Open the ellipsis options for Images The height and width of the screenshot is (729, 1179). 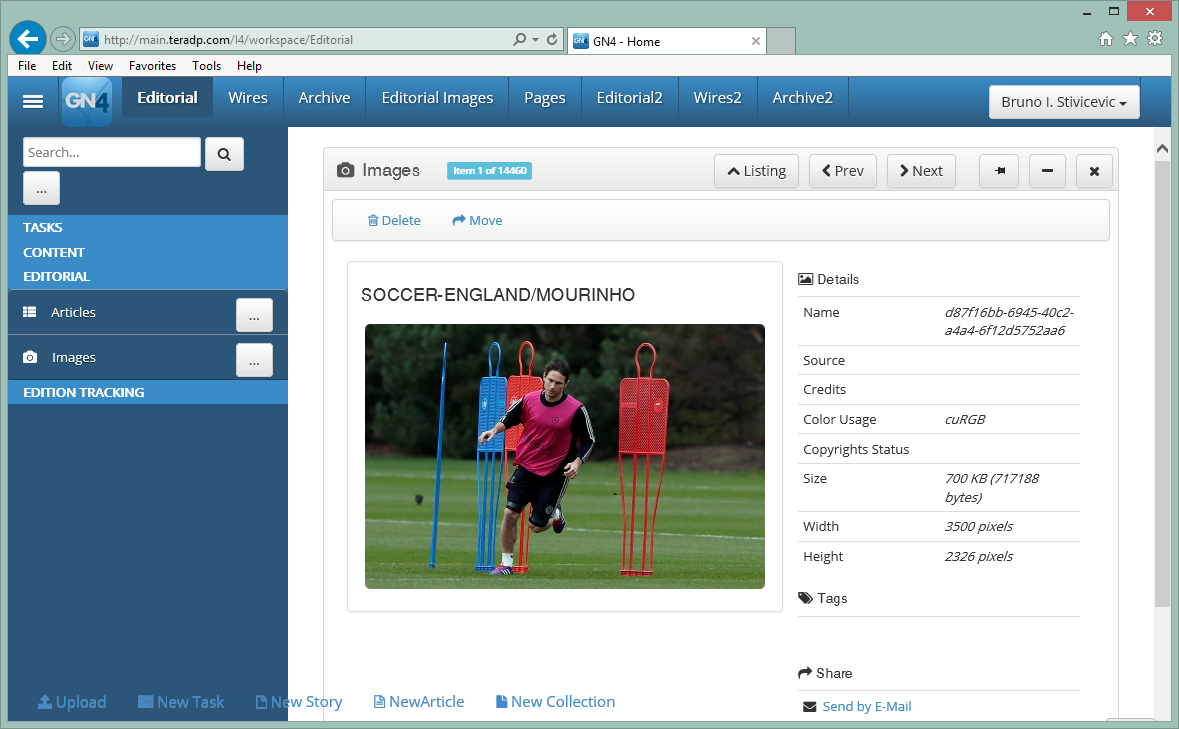(254, 360)
